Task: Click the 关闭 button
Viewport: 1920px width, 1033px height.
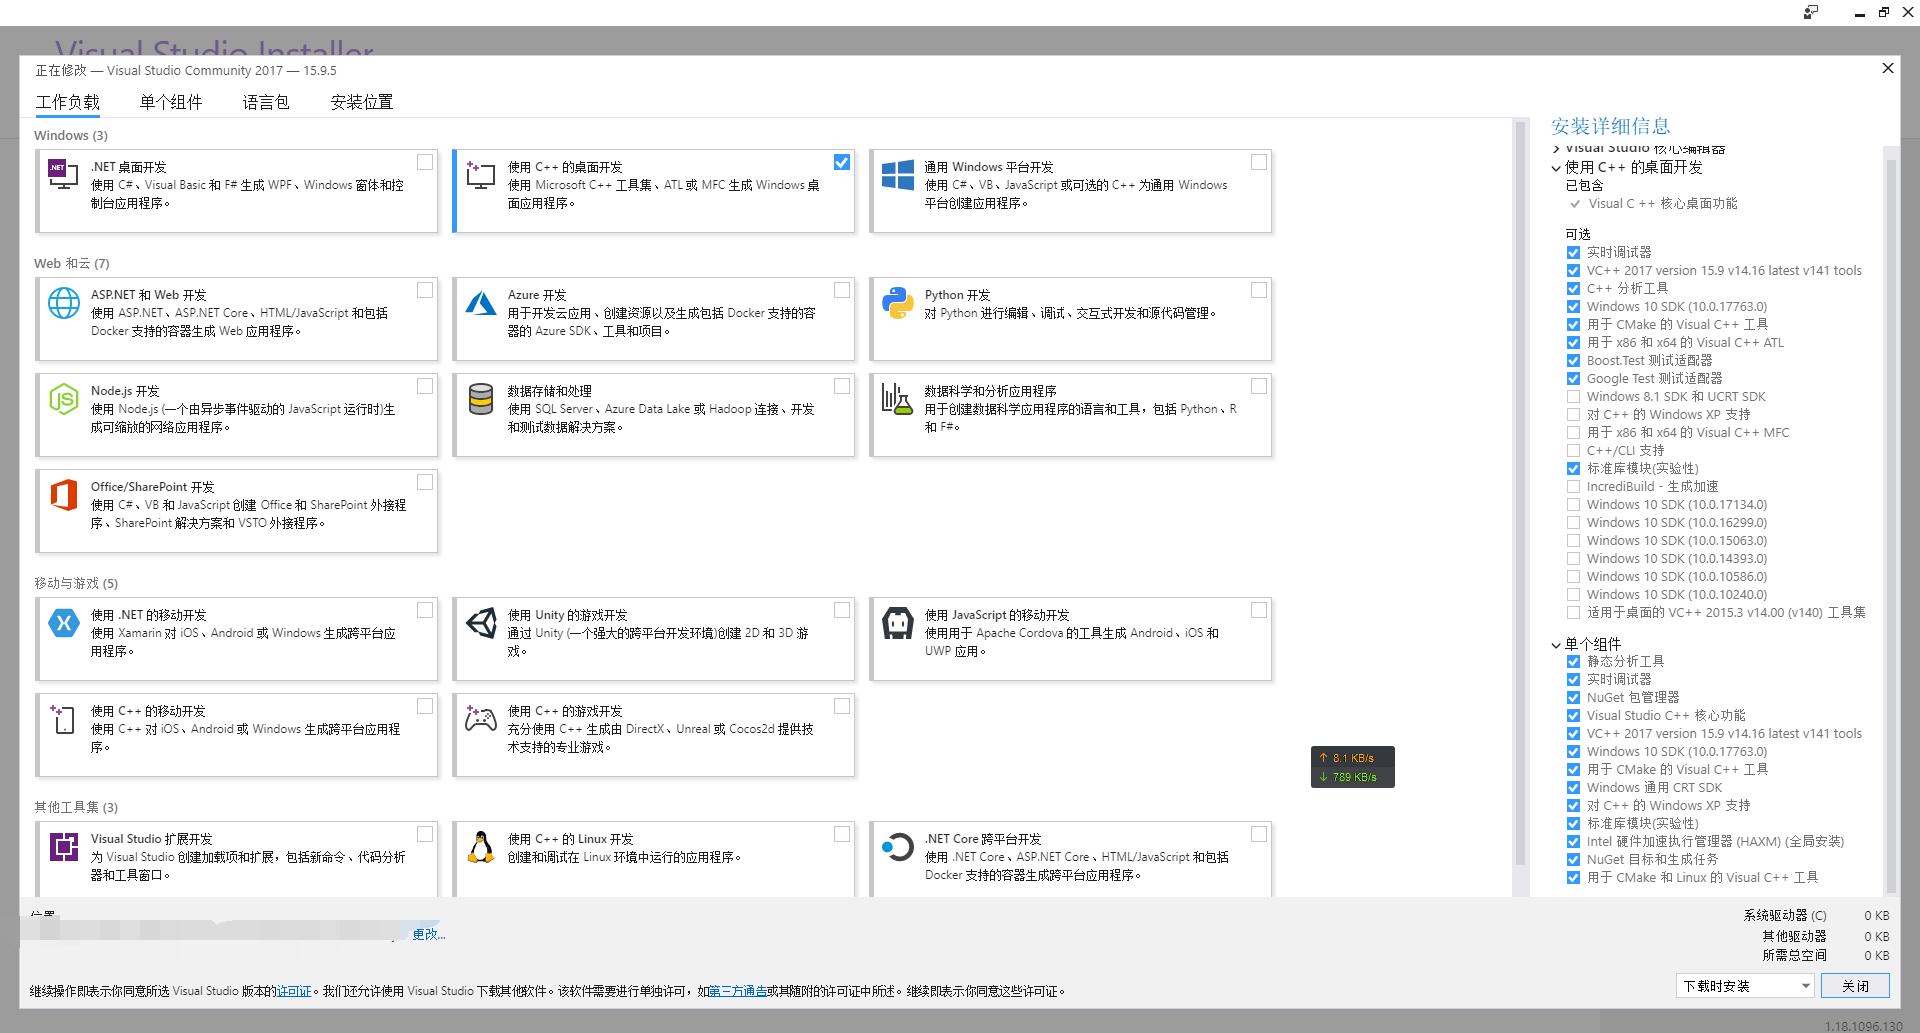Action: [x=1855, y=986]
